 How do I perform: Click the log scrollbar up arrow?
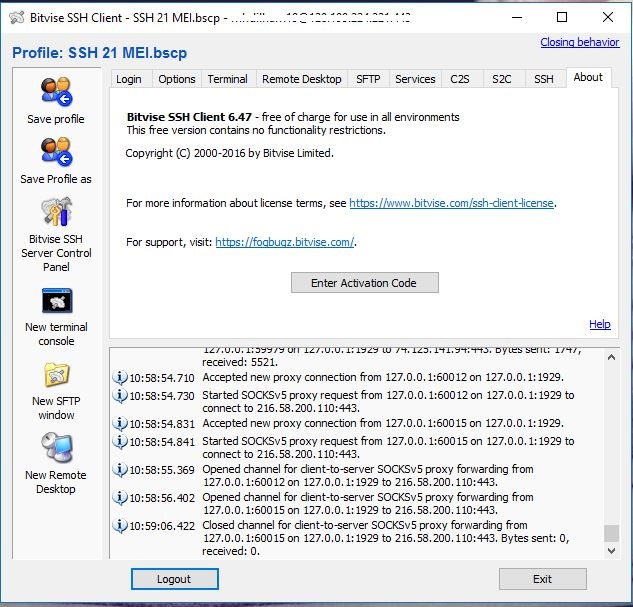coord(611,357)
